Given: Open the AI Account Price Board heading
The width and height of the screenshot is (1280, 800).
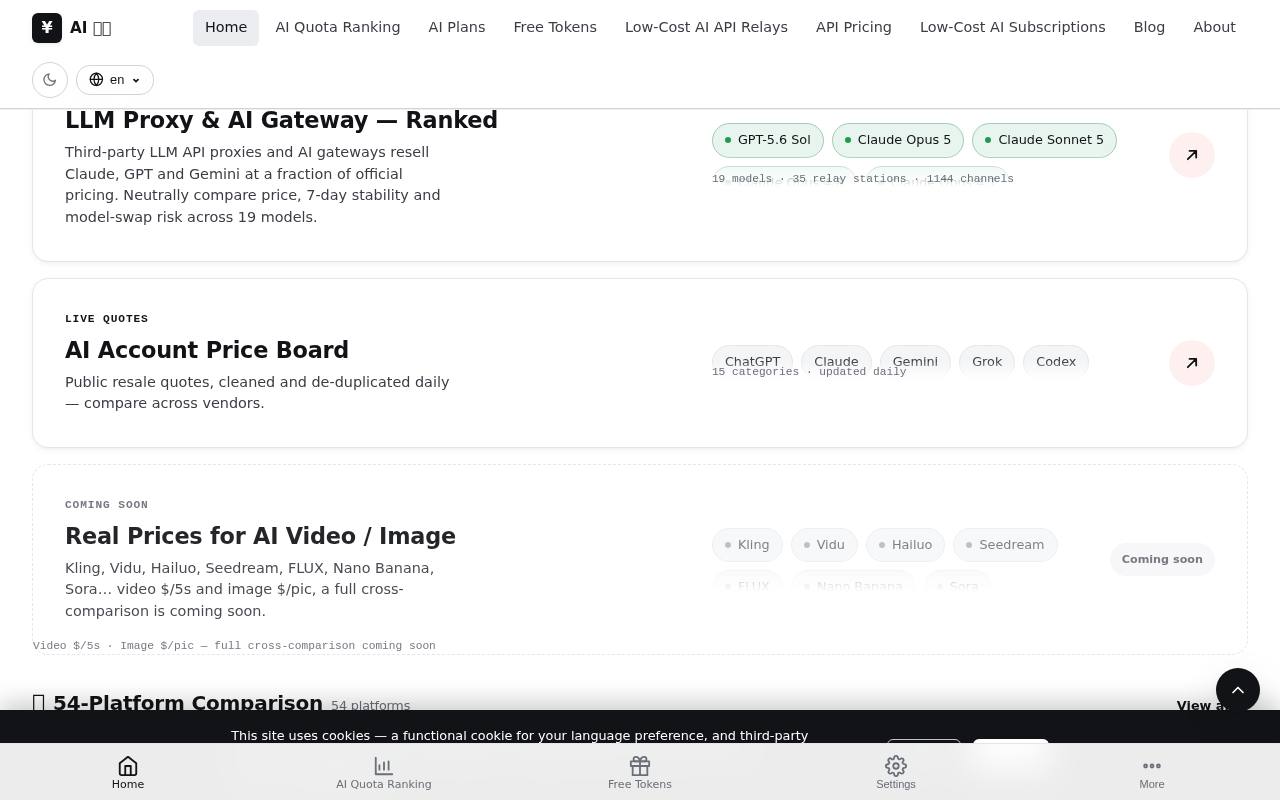Looking at the screenshot, I should (x=207, y=350).
